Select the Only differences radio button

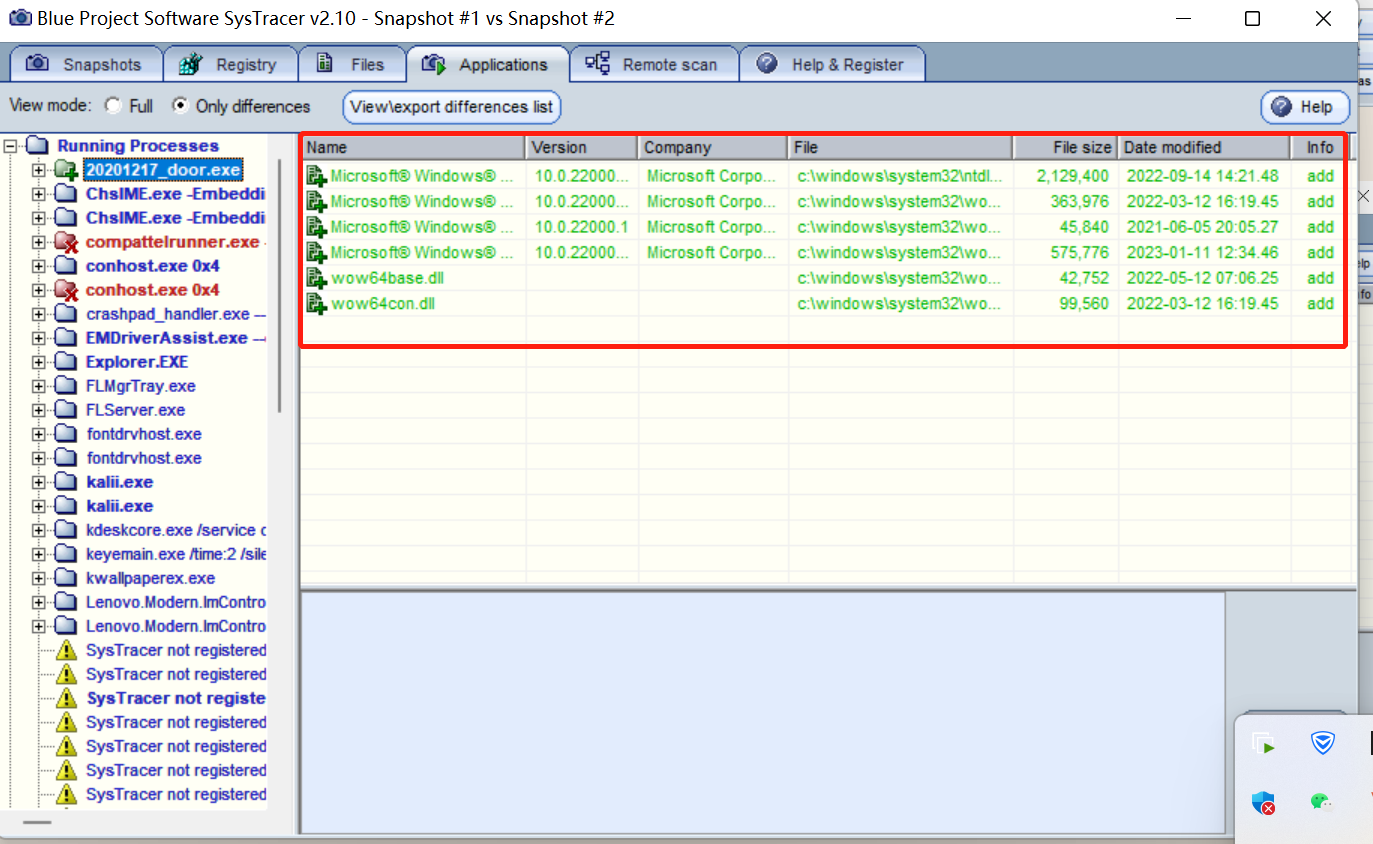pos(180,106)
